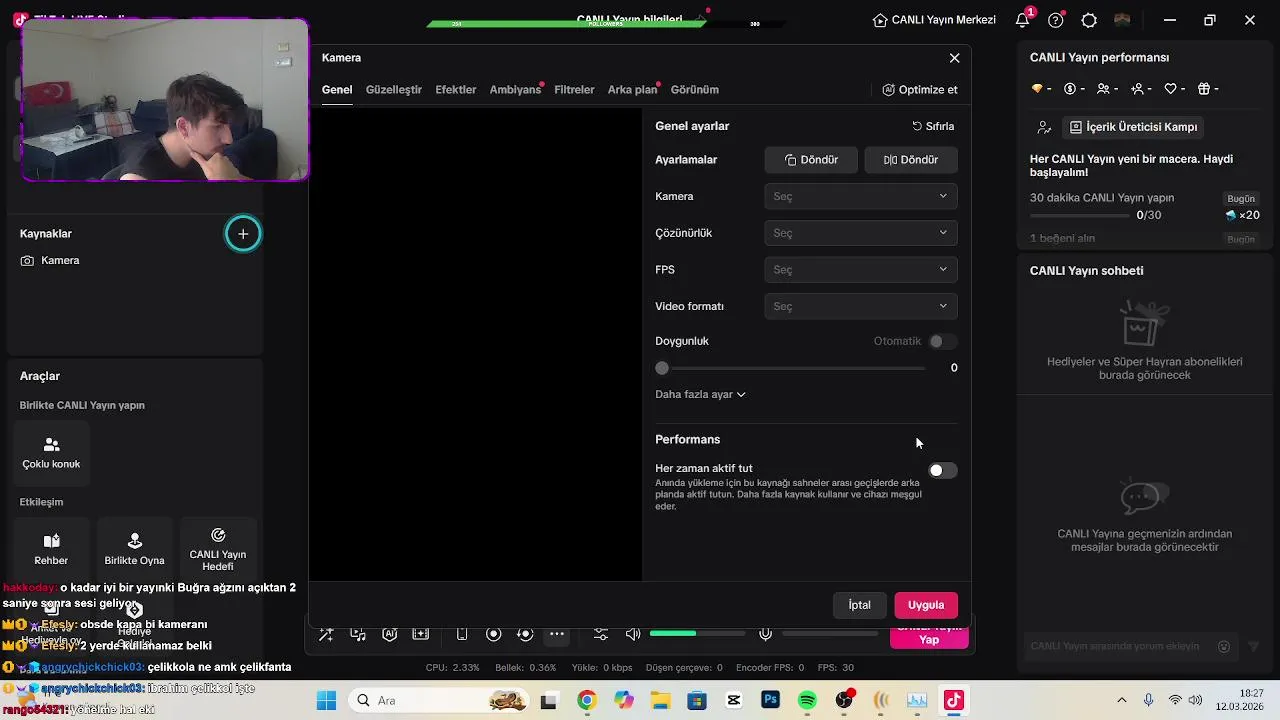Open CANLI Yayın Merkezi
This screenshot has width=1280, height=720.
934,20
